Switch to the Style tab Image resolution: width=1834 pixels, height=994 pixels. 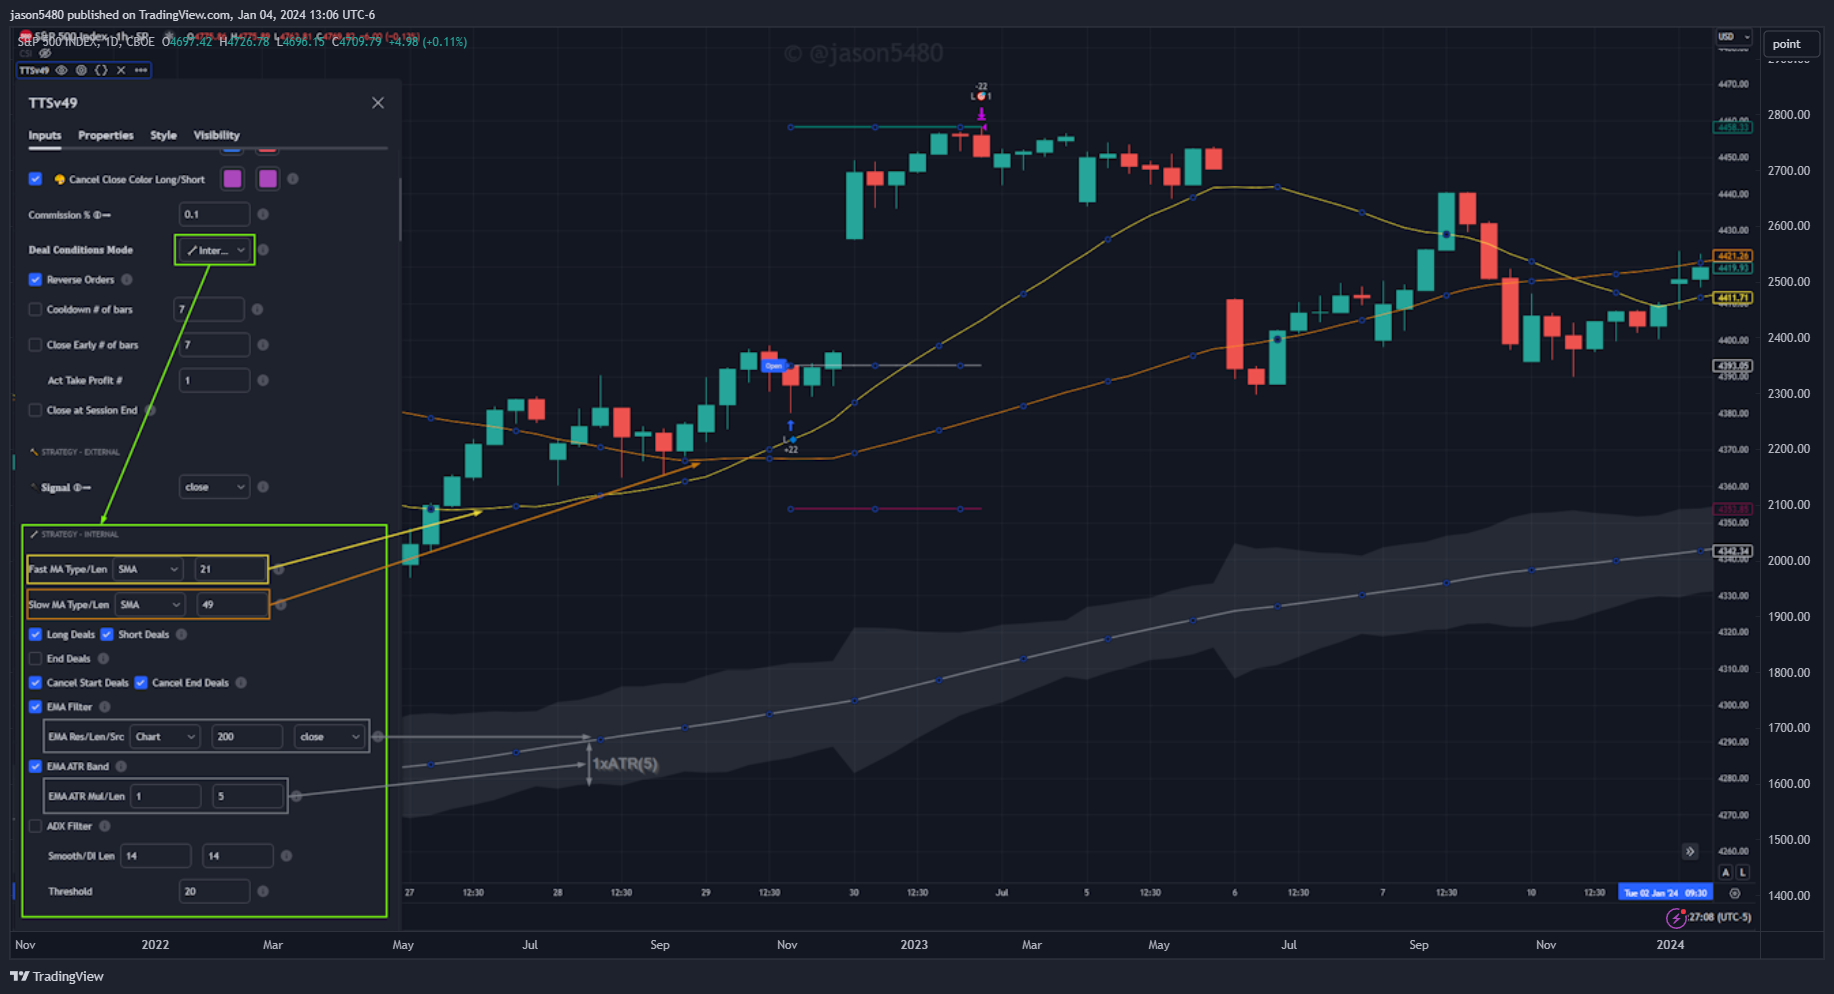pyautogui.click(x=163, y=135)
